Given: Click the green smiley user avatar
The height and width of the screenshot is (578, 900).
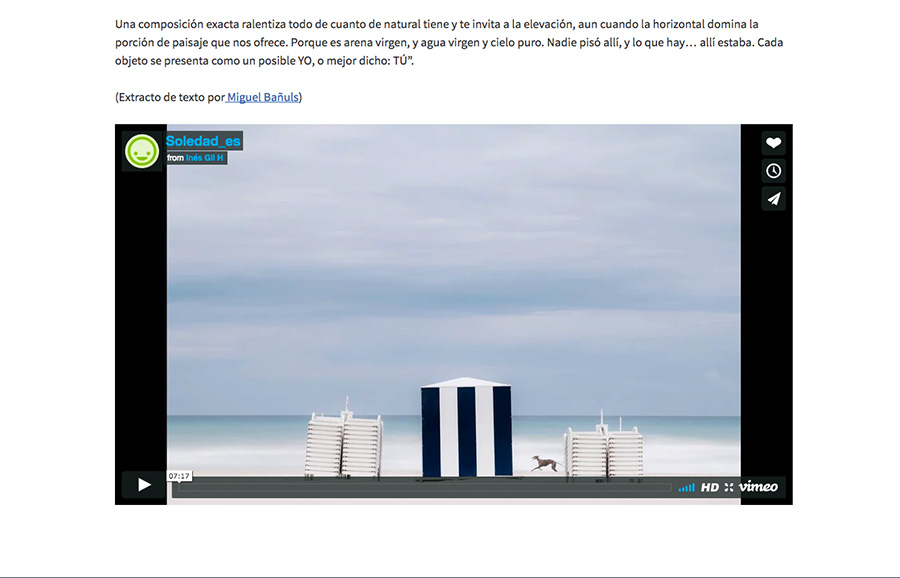Looking at the screenshot, I should [x=142, y=151].
